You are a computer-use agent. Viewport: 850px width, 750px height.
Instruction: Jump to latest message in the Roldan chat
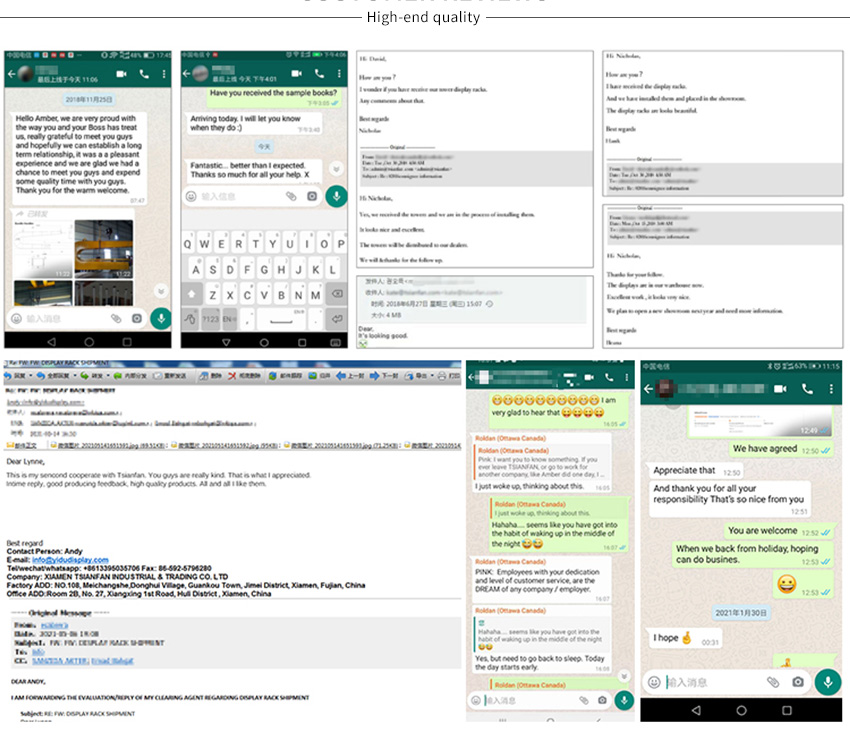coord(624,676)
